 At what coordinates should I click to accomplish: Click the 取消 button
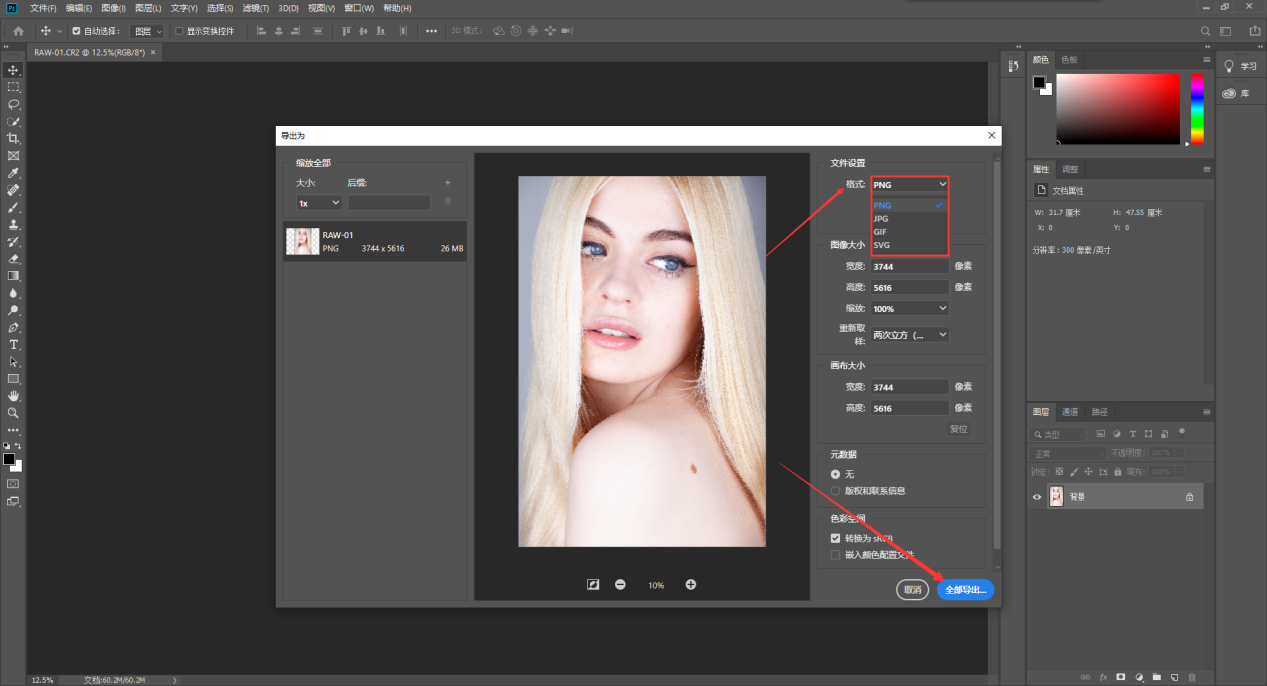(913, 590)
